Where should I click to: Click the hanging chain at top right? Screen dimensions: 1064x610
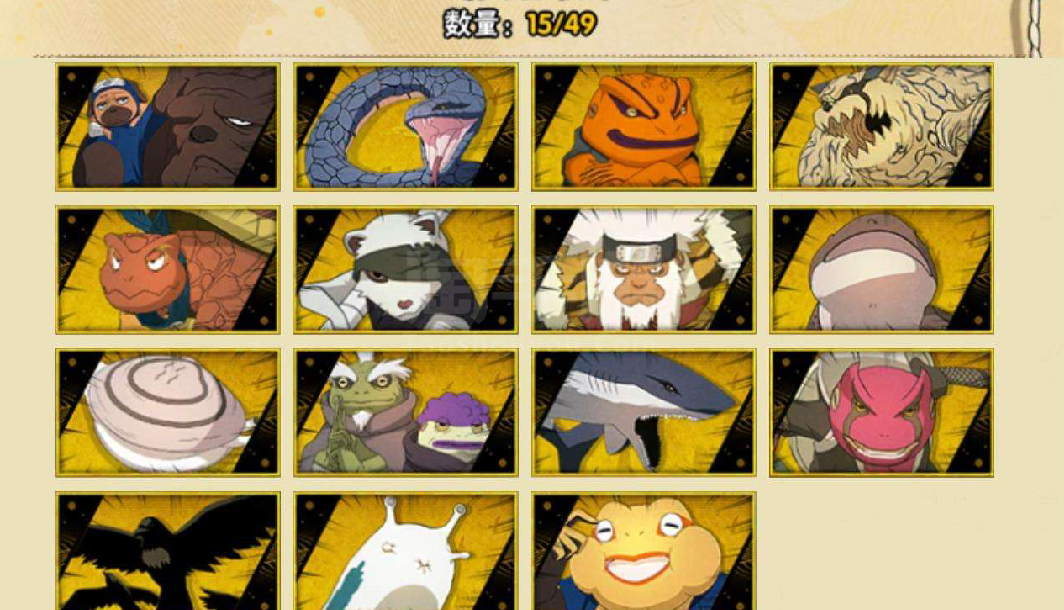click(1034, 27)
